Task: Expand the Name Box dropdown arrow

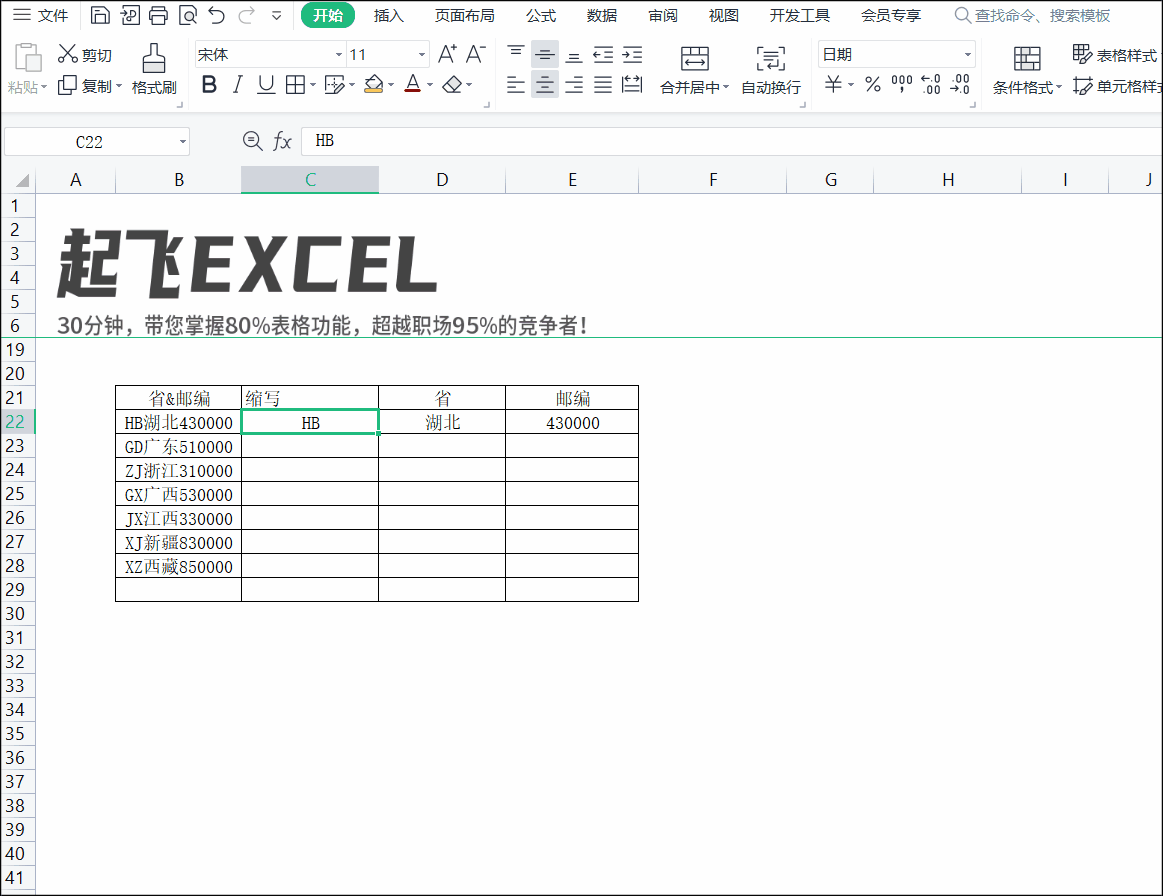Action: pyautogui.click(x=182, y=142)
